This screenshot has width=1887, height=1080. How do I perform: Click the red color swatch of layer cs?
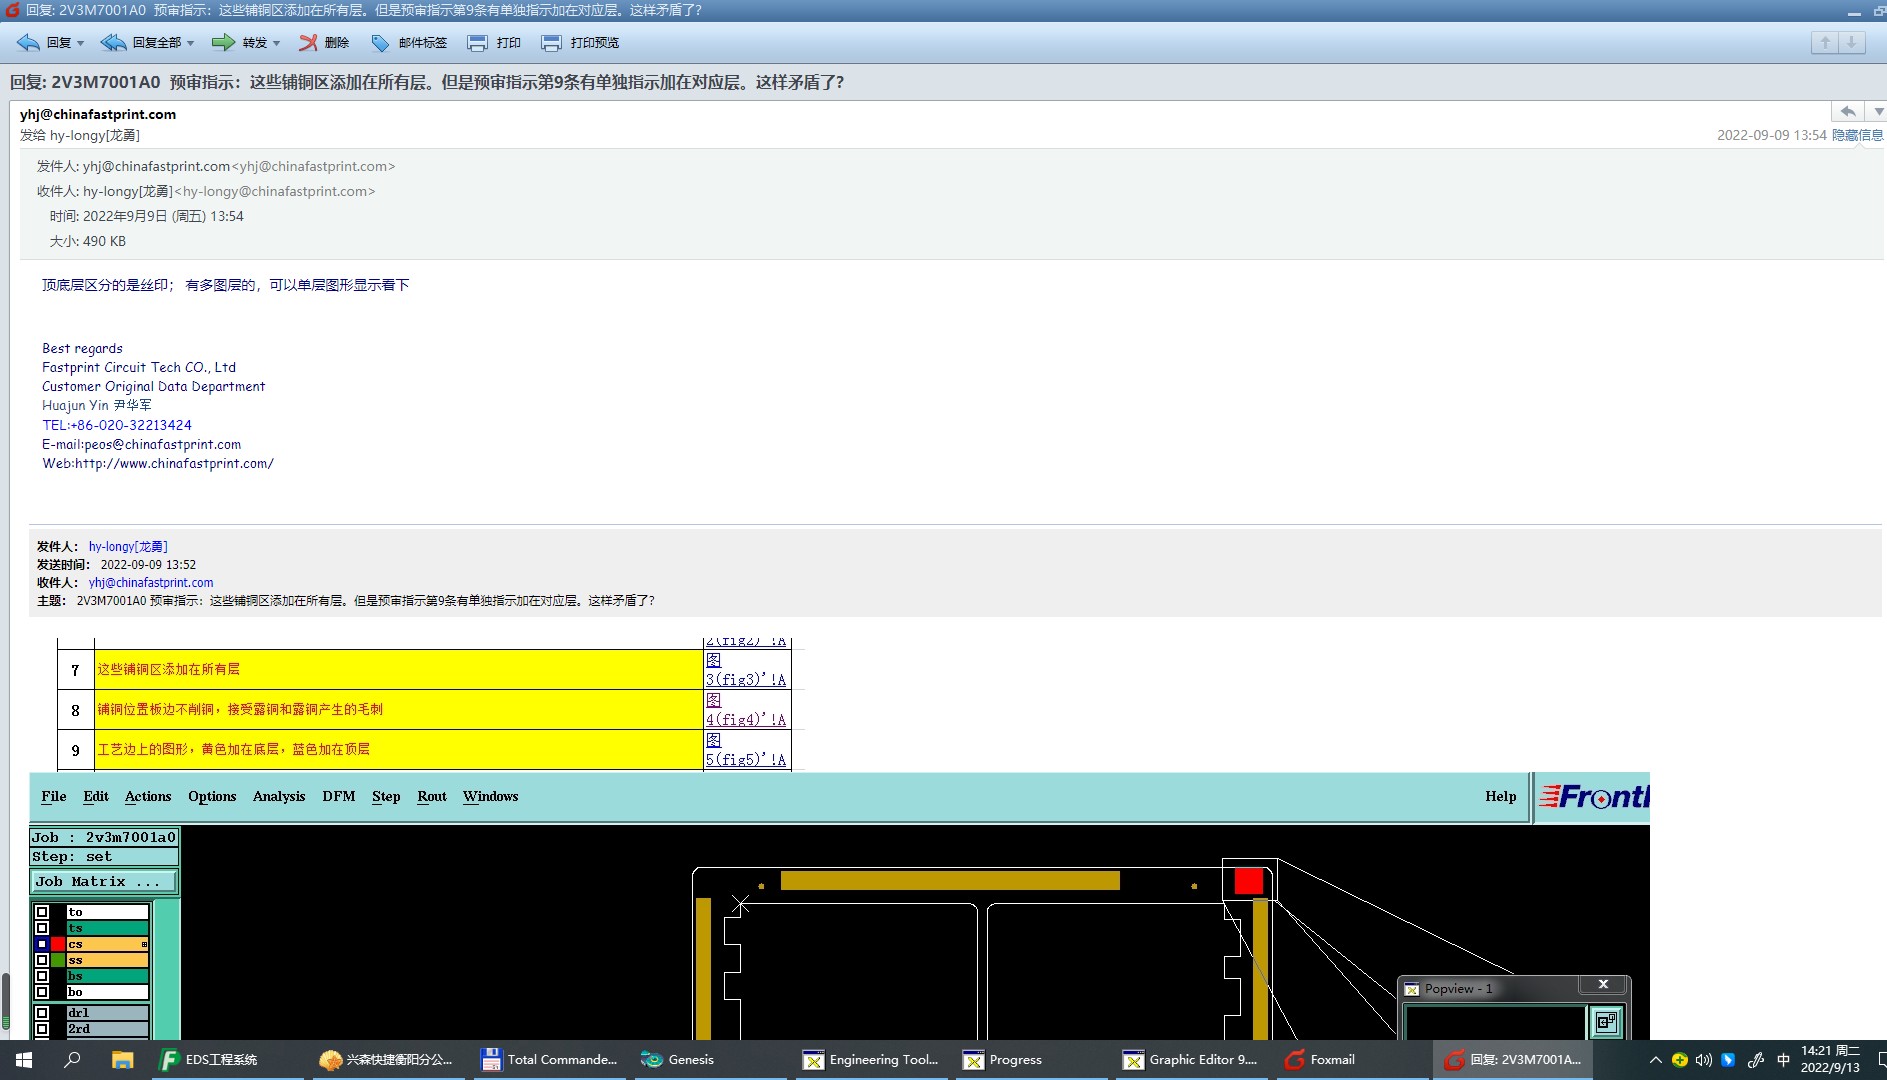coord(58,944)
